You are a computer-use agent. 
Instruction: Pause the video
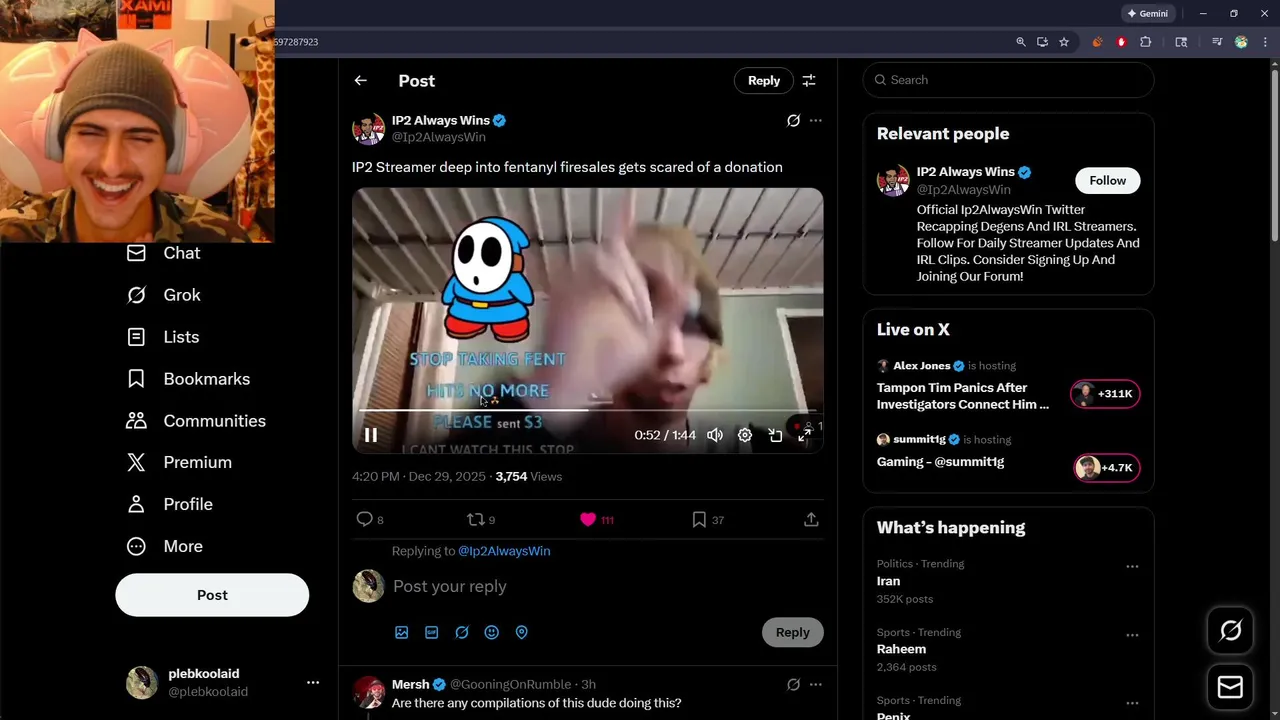[371, 435]
